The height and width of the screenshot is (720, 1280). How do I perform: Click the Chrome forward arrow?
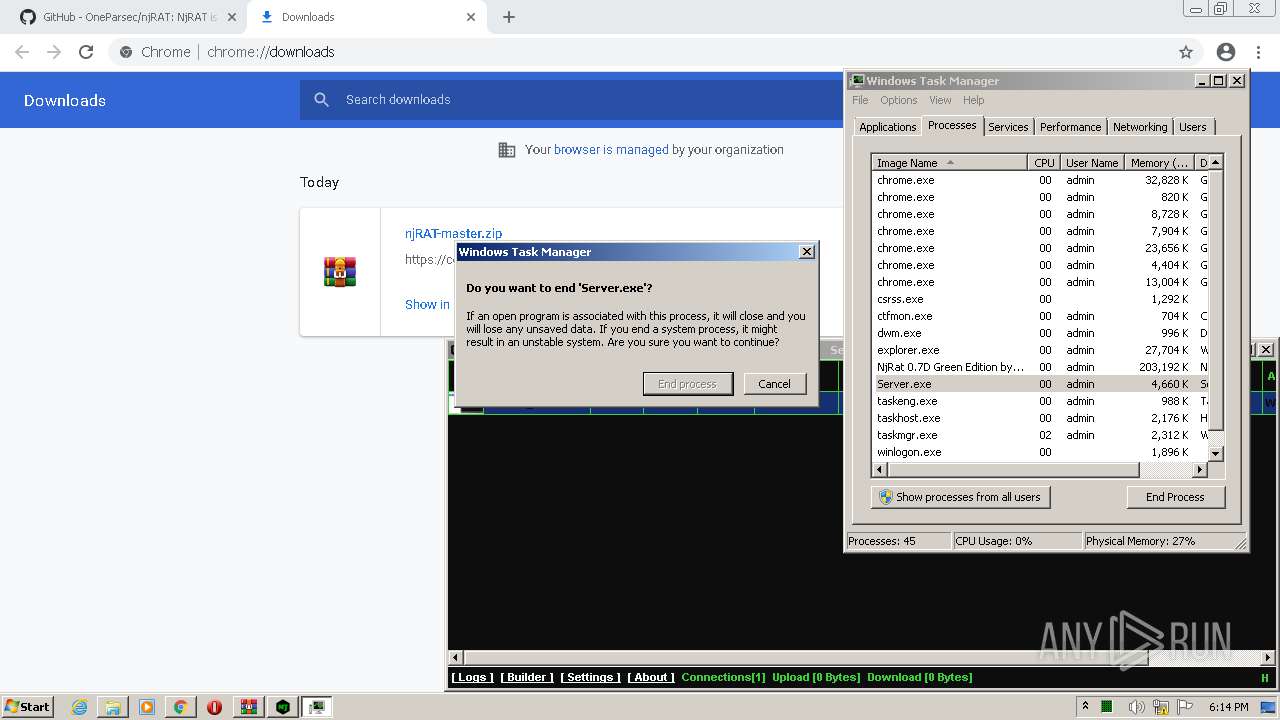pyautogui.click(x=54, y=52)
